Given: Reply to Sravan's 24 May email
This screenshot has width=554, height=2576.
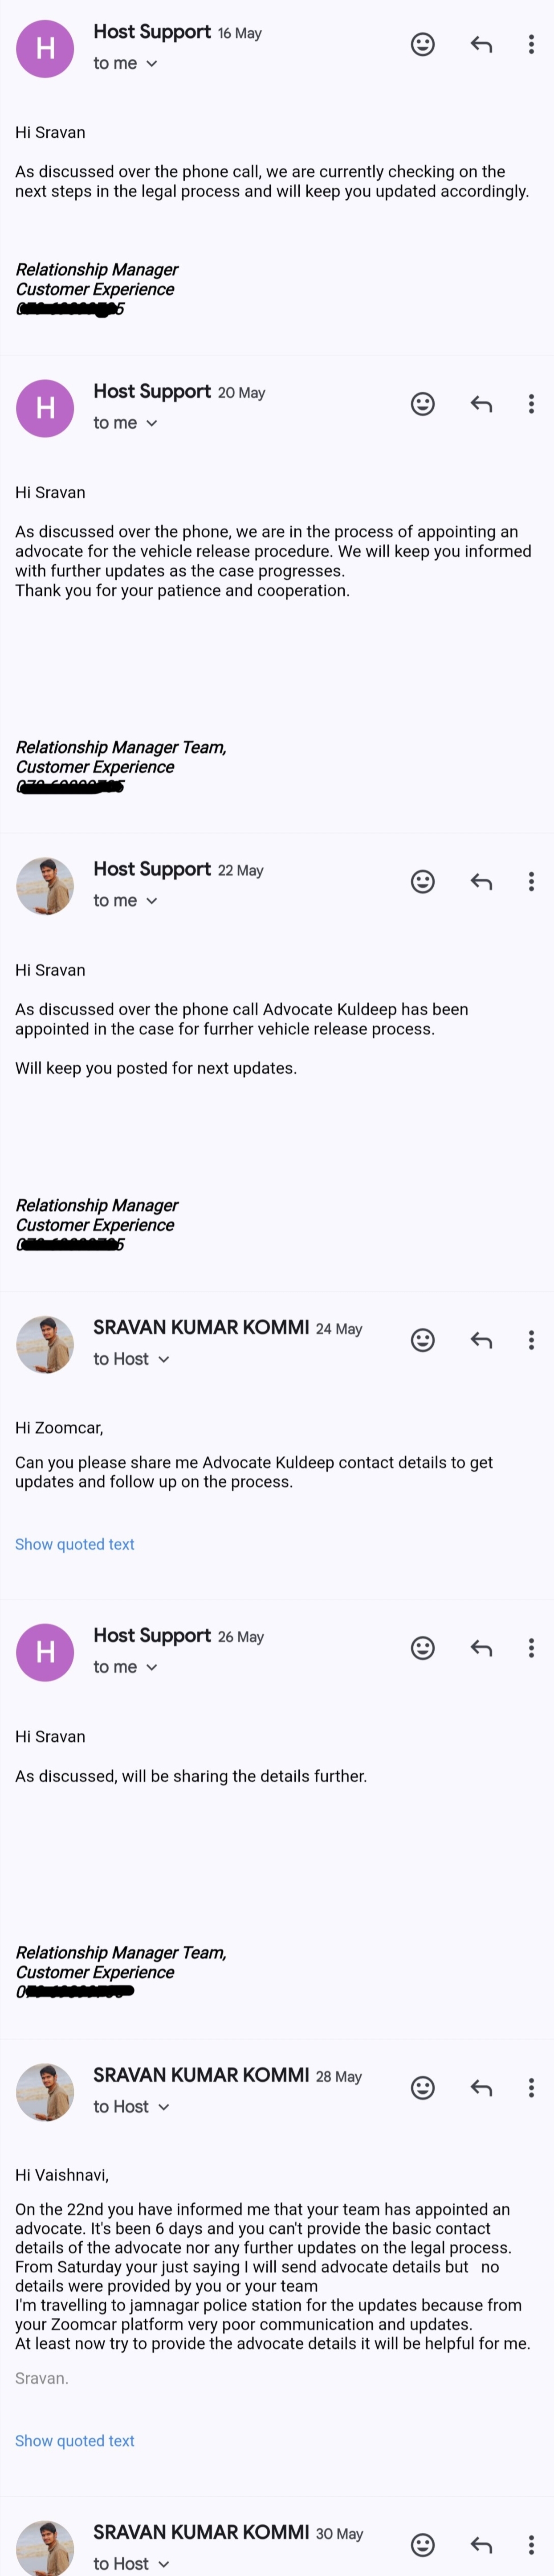Looking at the screenshot, I should point(481,1340).
